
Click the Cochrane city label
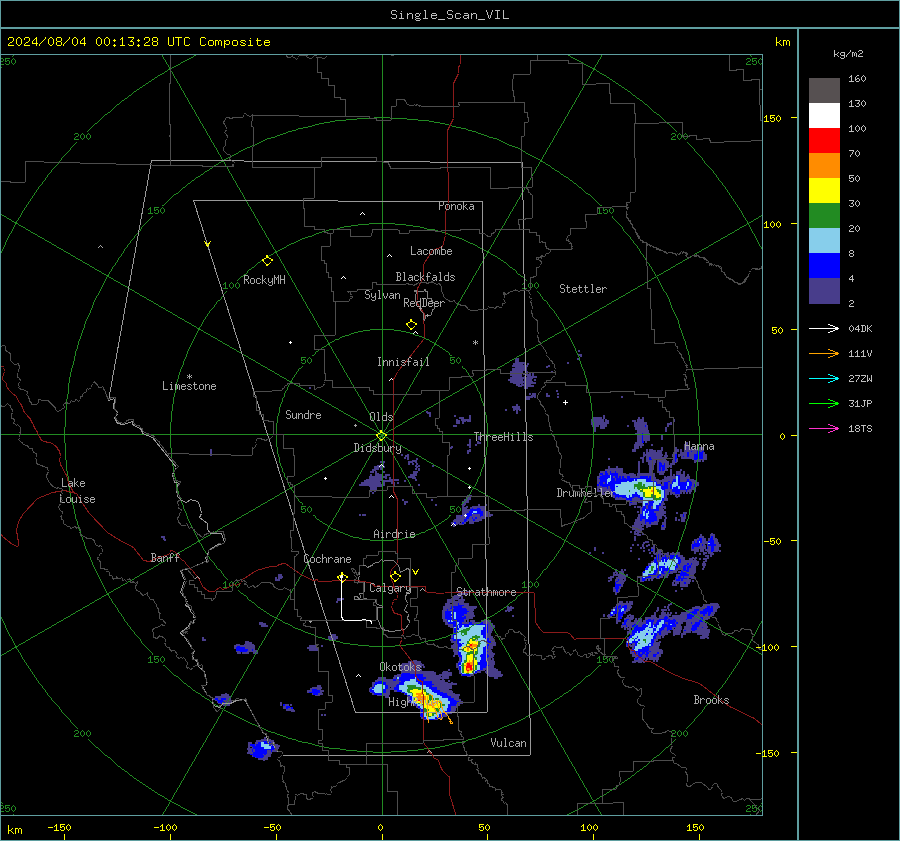pyautogui.click(x=327, y=559)
